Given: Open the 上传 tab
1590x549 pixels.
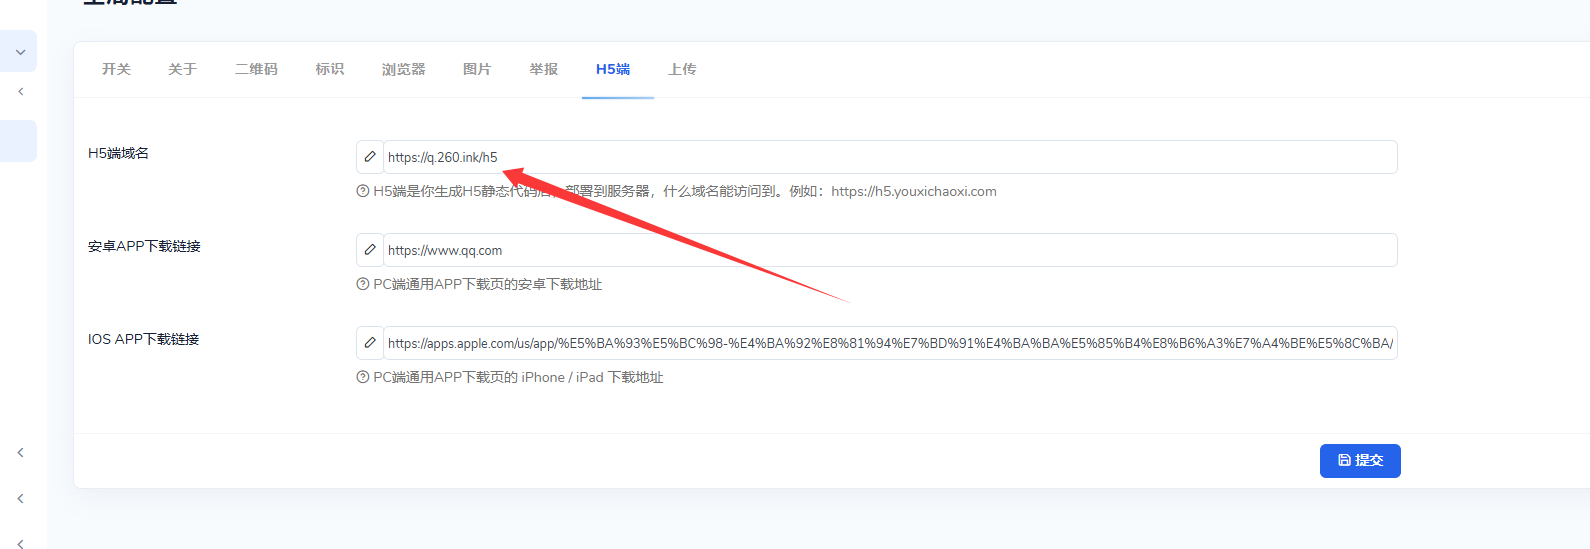Looking at the screenshot, I should click(x=682, y=69).
